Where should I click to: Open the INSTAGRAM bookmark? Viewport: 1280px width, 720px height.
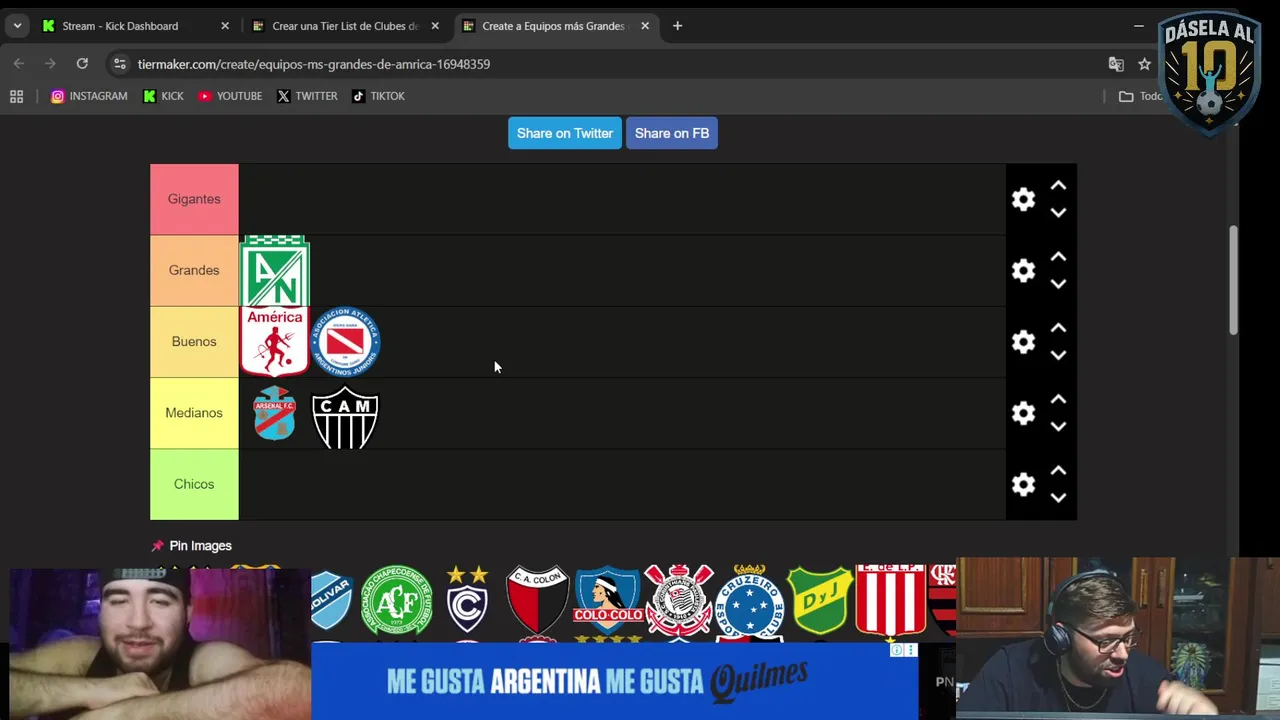89,96
